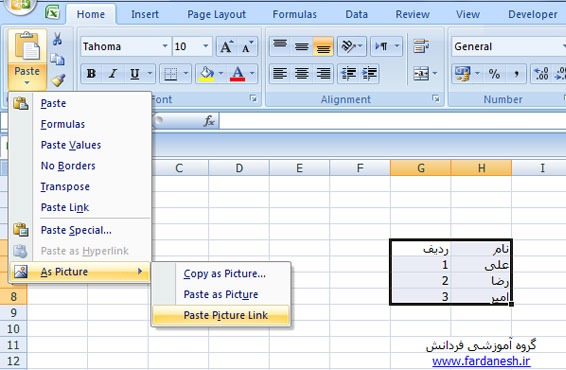Choose Paste Values option
The height and width of the screenshot is (370, 566).
click(x=80, y=145)
